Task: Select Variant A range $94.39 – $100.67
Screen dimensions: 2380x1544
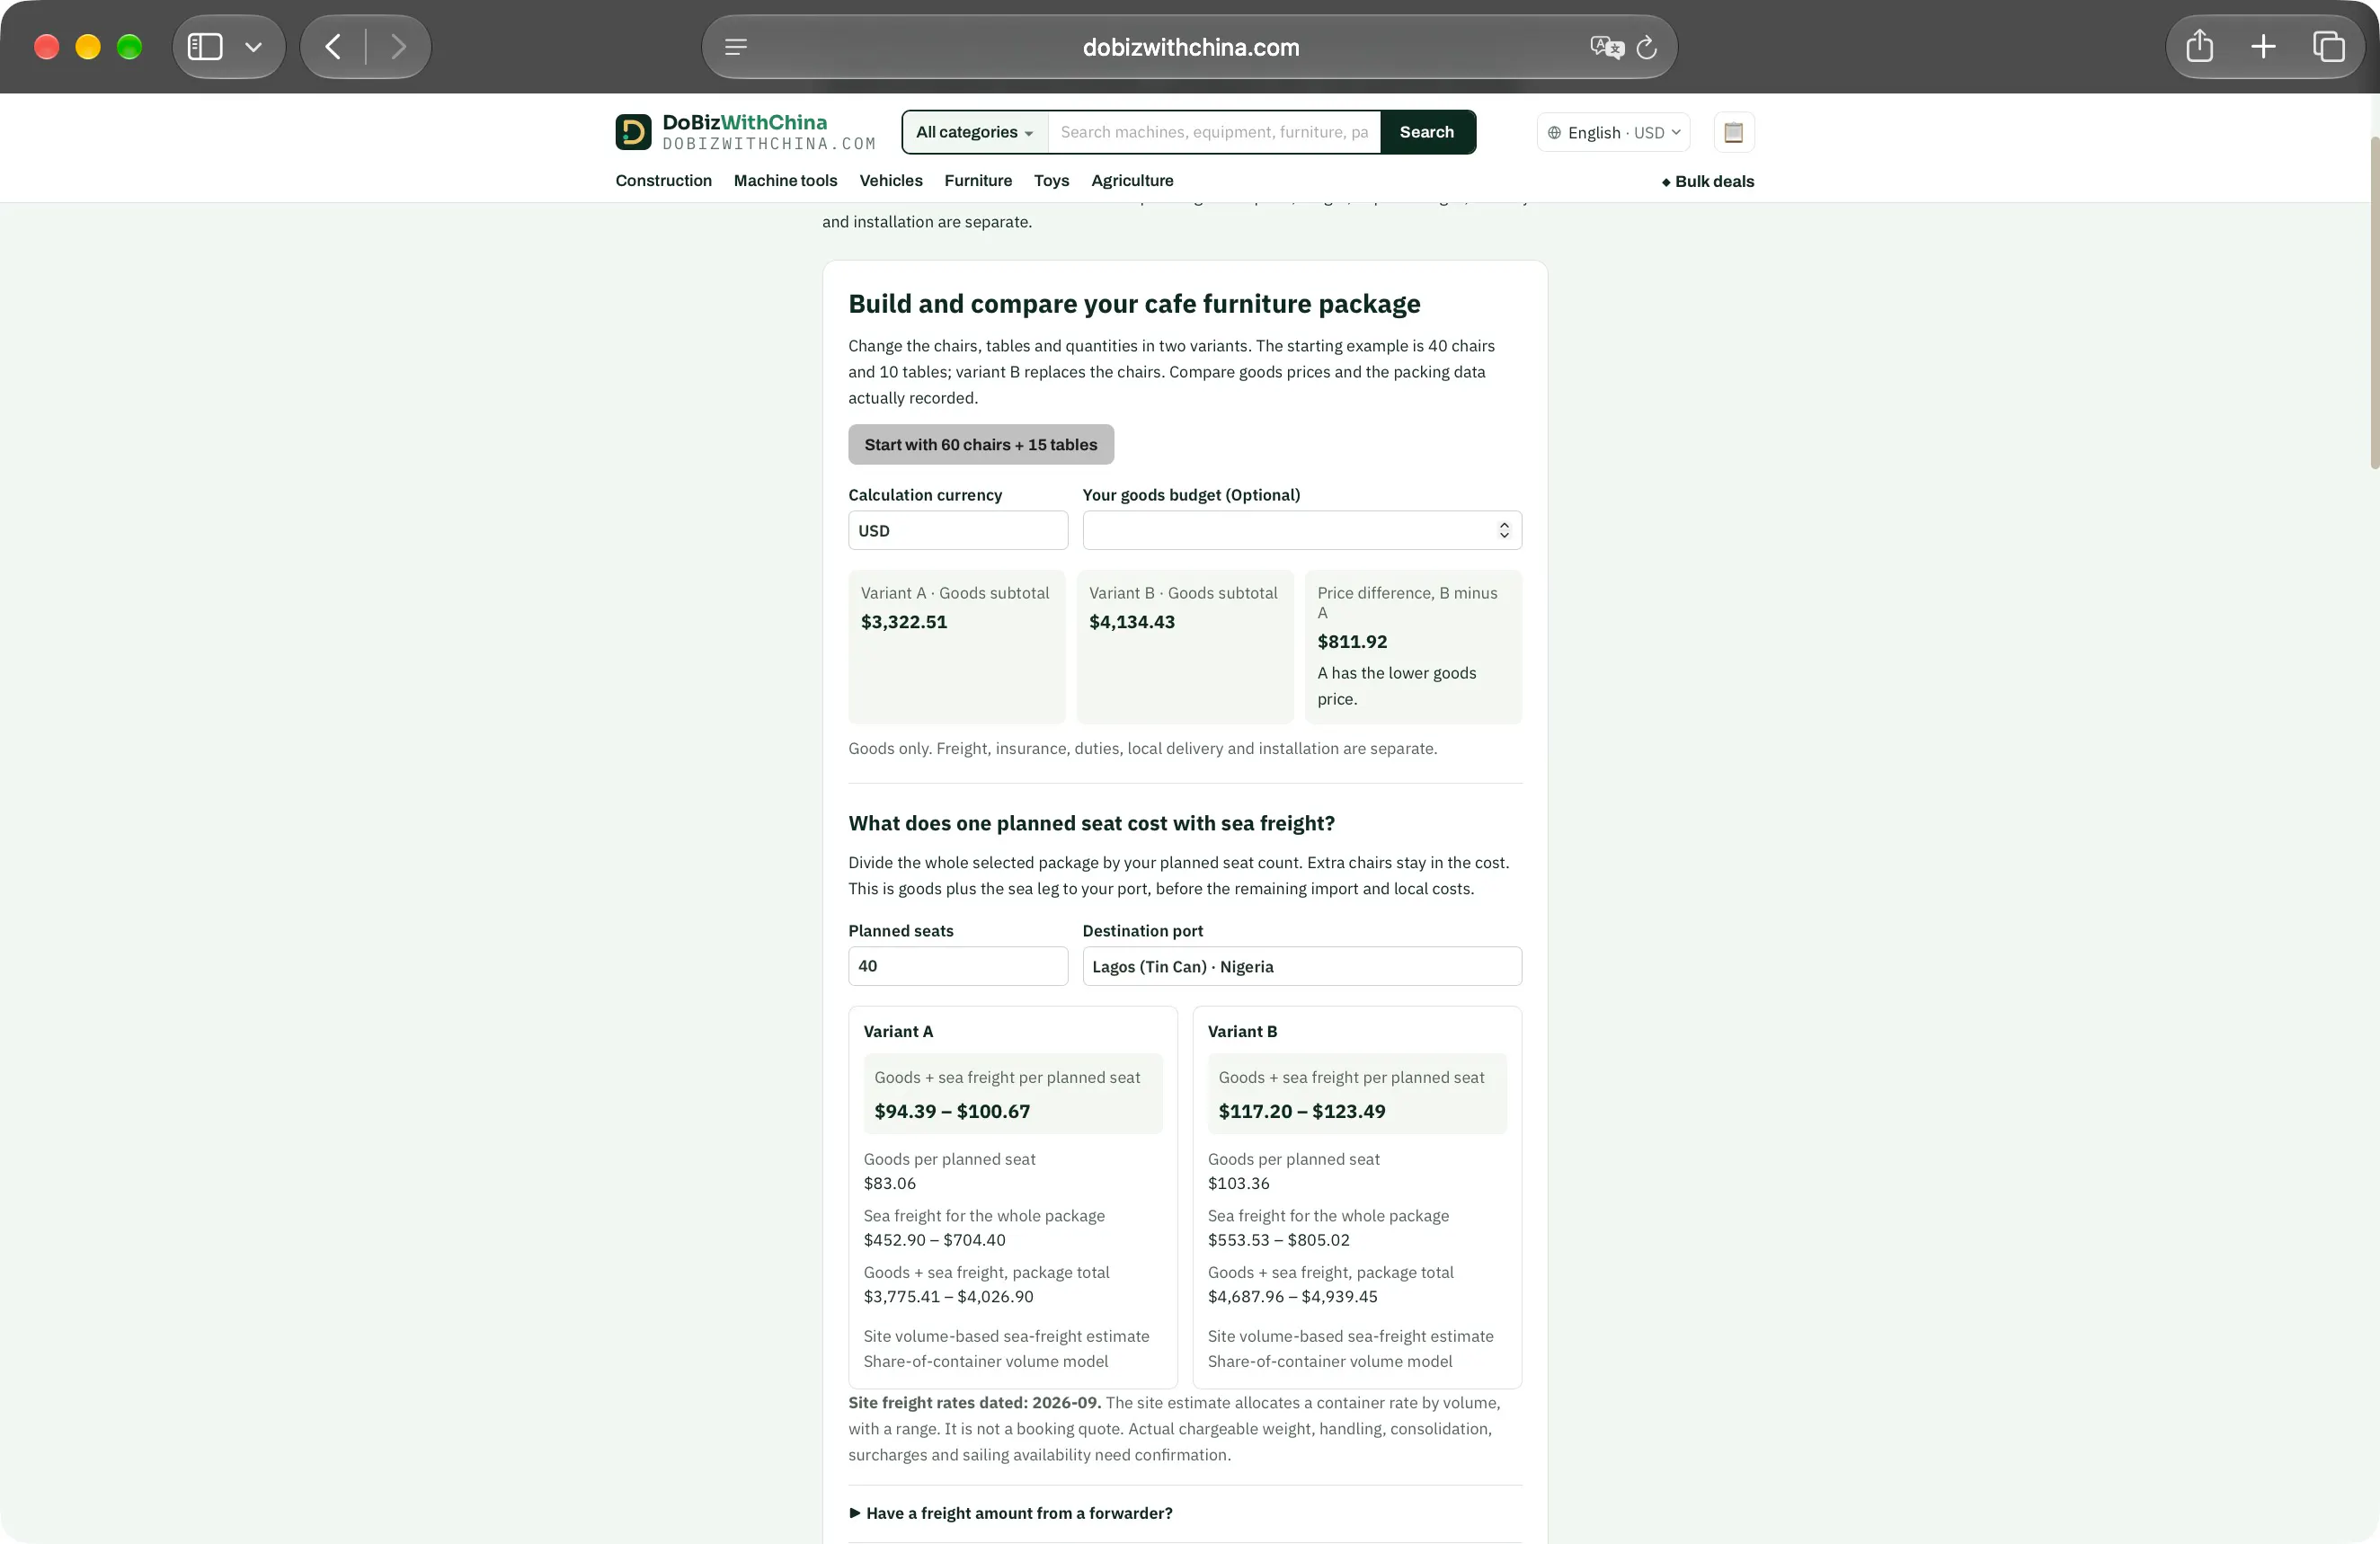Action: pyautogui.click(x=952, y=1111)
